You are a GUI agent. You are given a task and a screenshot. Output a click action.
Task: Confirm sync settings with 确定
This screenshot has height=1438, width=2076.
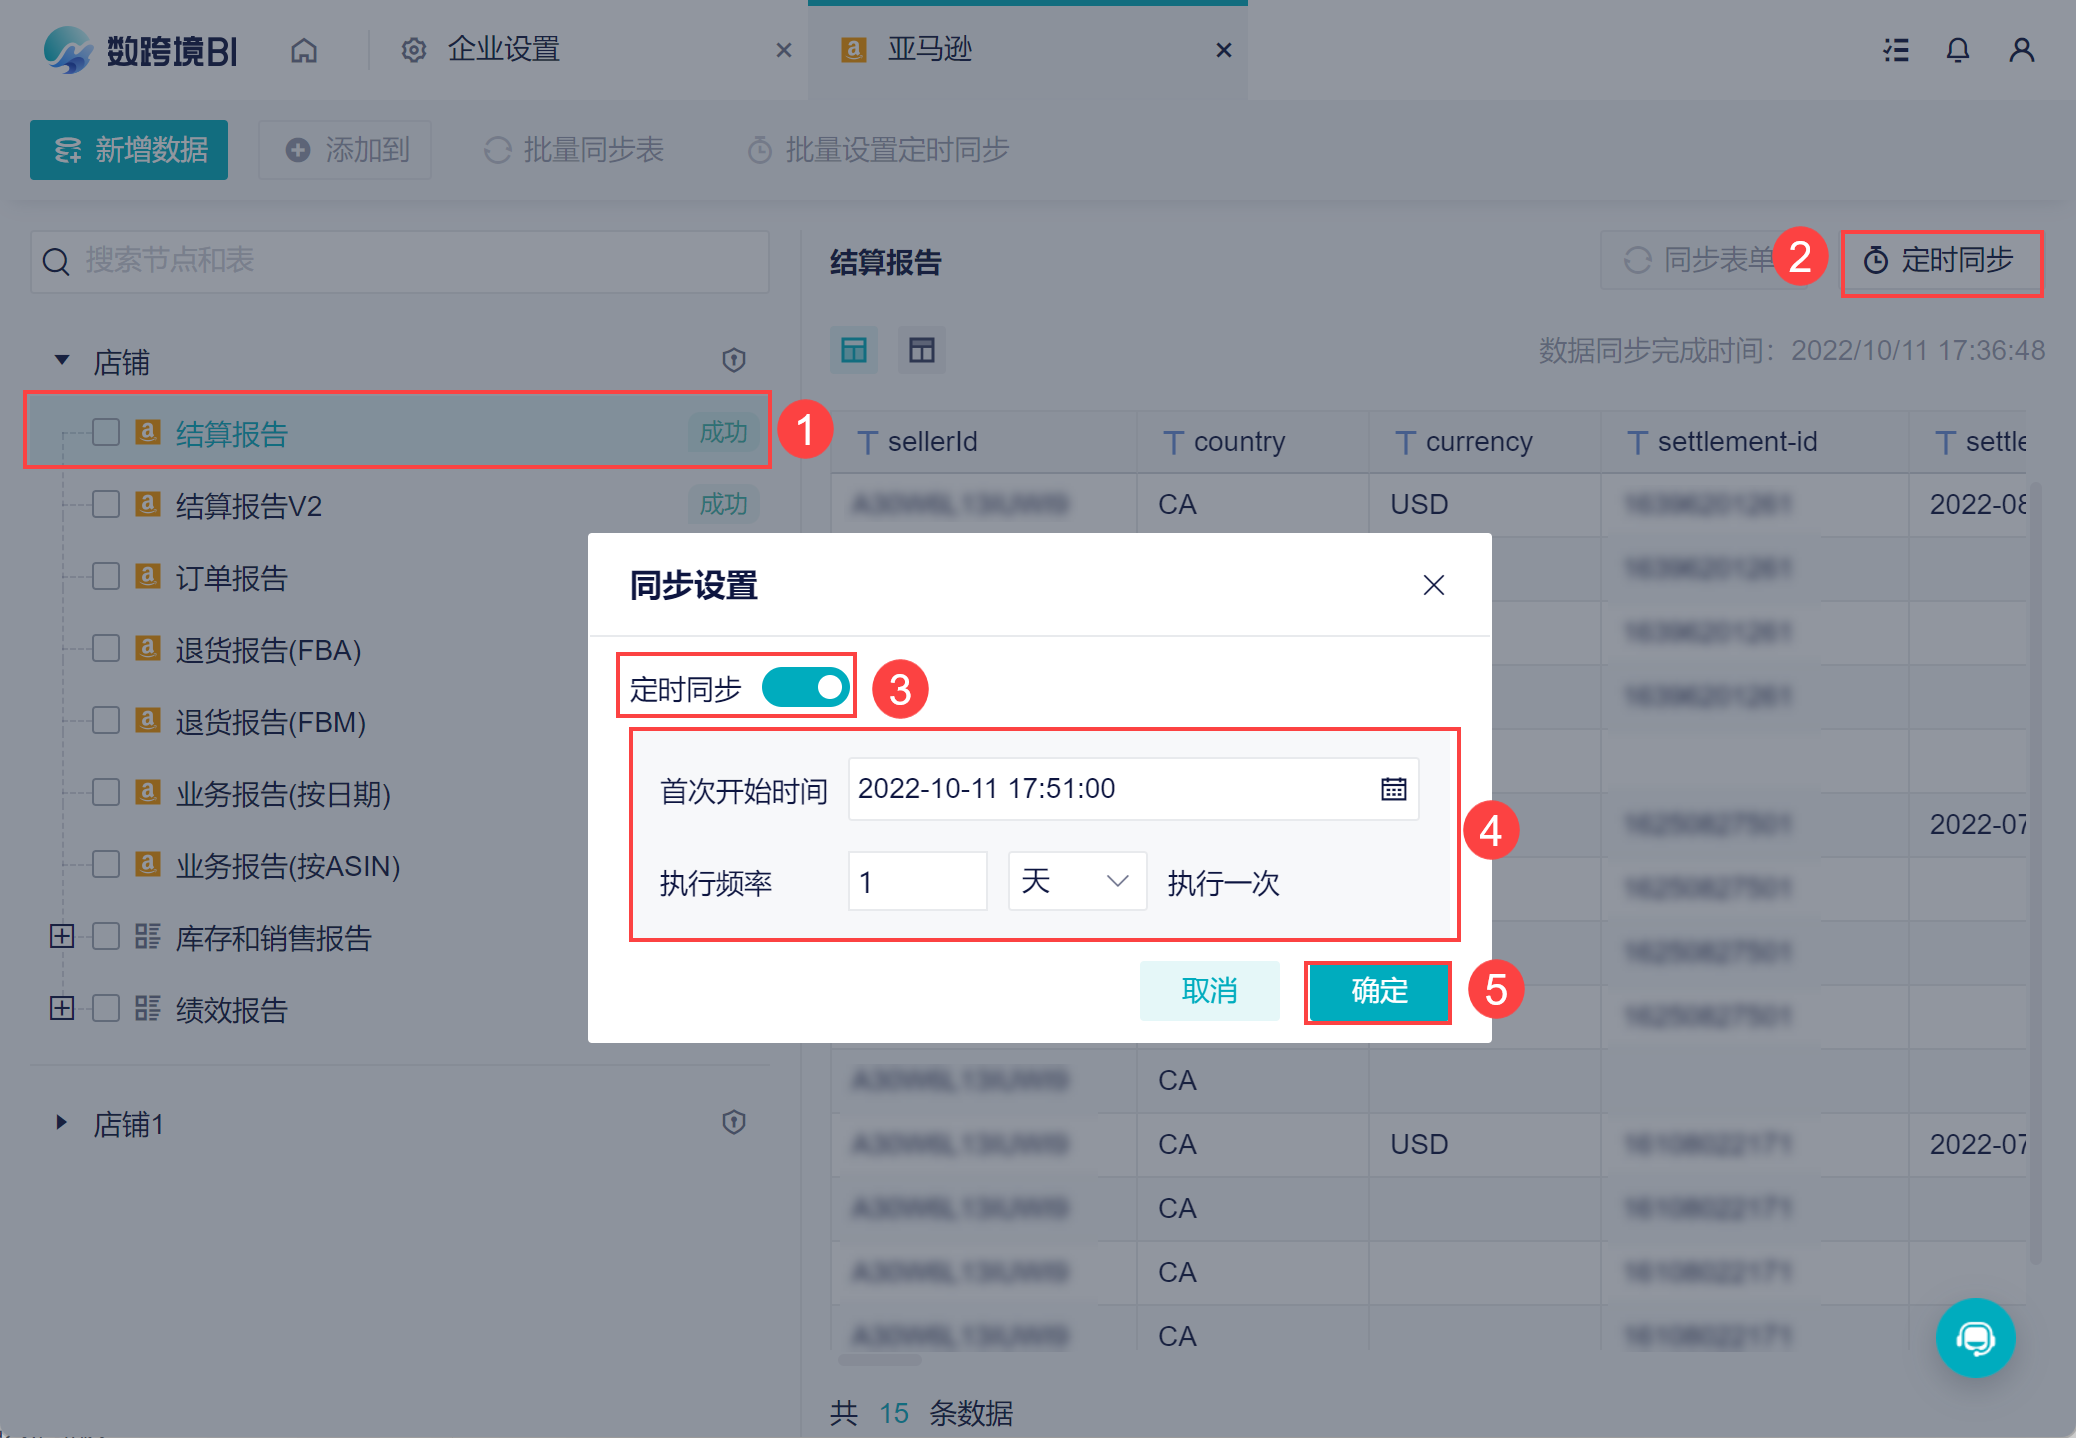click(1378, 991)
